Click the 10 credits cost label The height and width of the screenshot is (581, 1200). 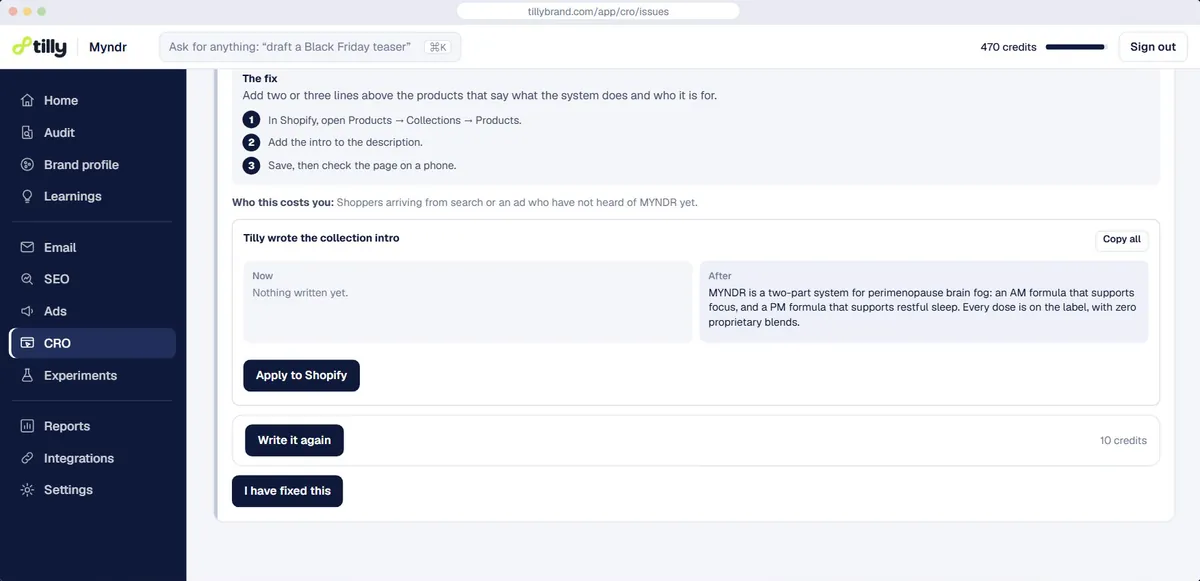[x=1123, y=440]
